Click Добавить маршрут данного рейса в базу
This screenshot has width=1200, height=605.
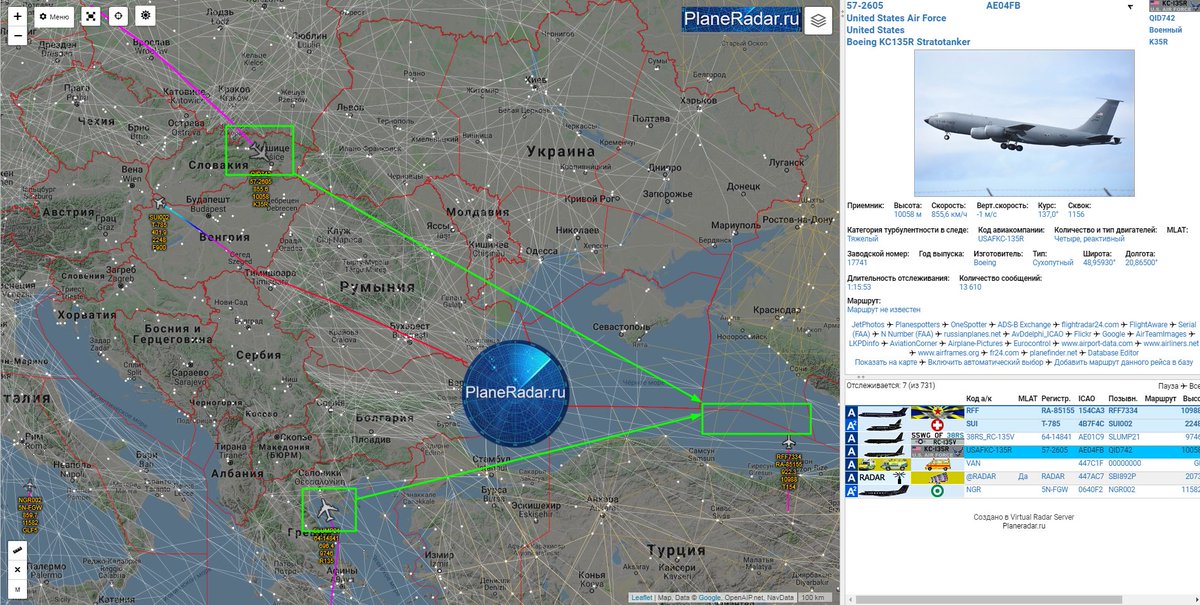coord(1125,362)
